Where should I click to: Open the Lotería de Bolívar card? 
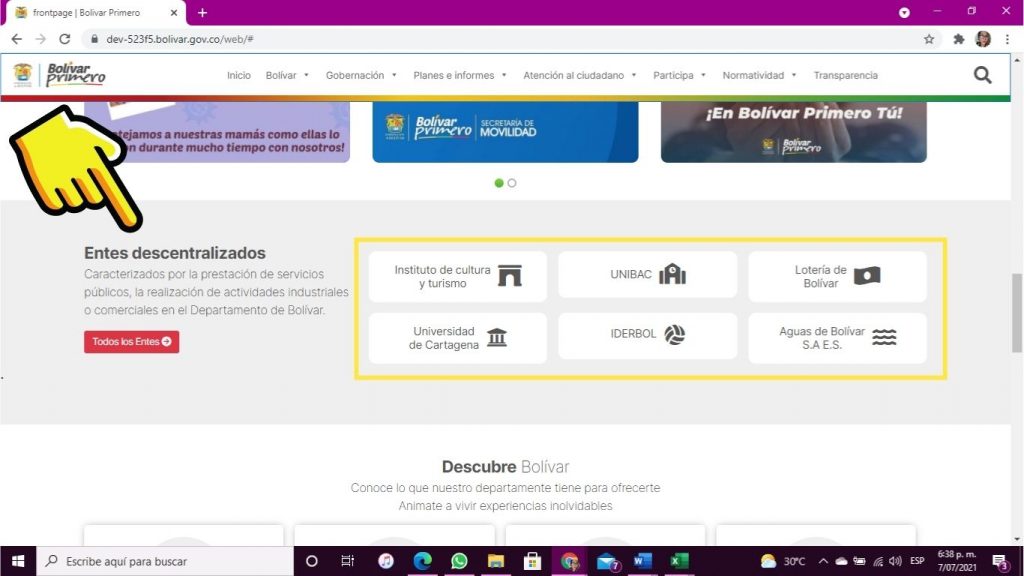point(837,276)
